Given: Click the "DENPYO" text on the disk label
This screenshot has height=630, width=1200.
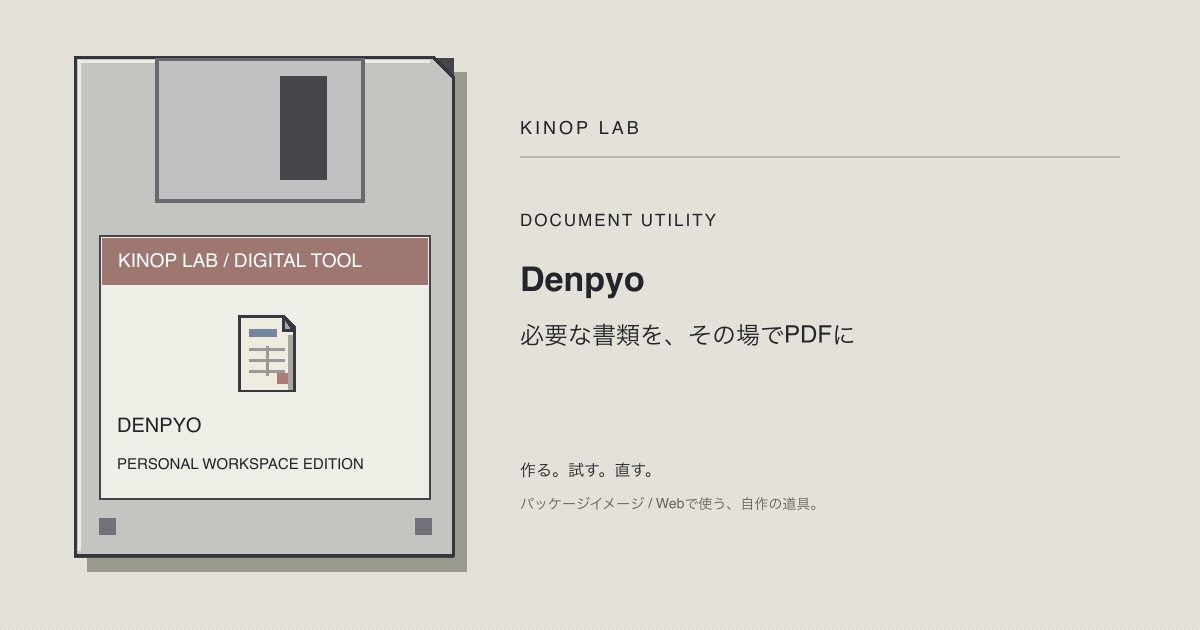Looking at the screenshot, I should 159,425.
